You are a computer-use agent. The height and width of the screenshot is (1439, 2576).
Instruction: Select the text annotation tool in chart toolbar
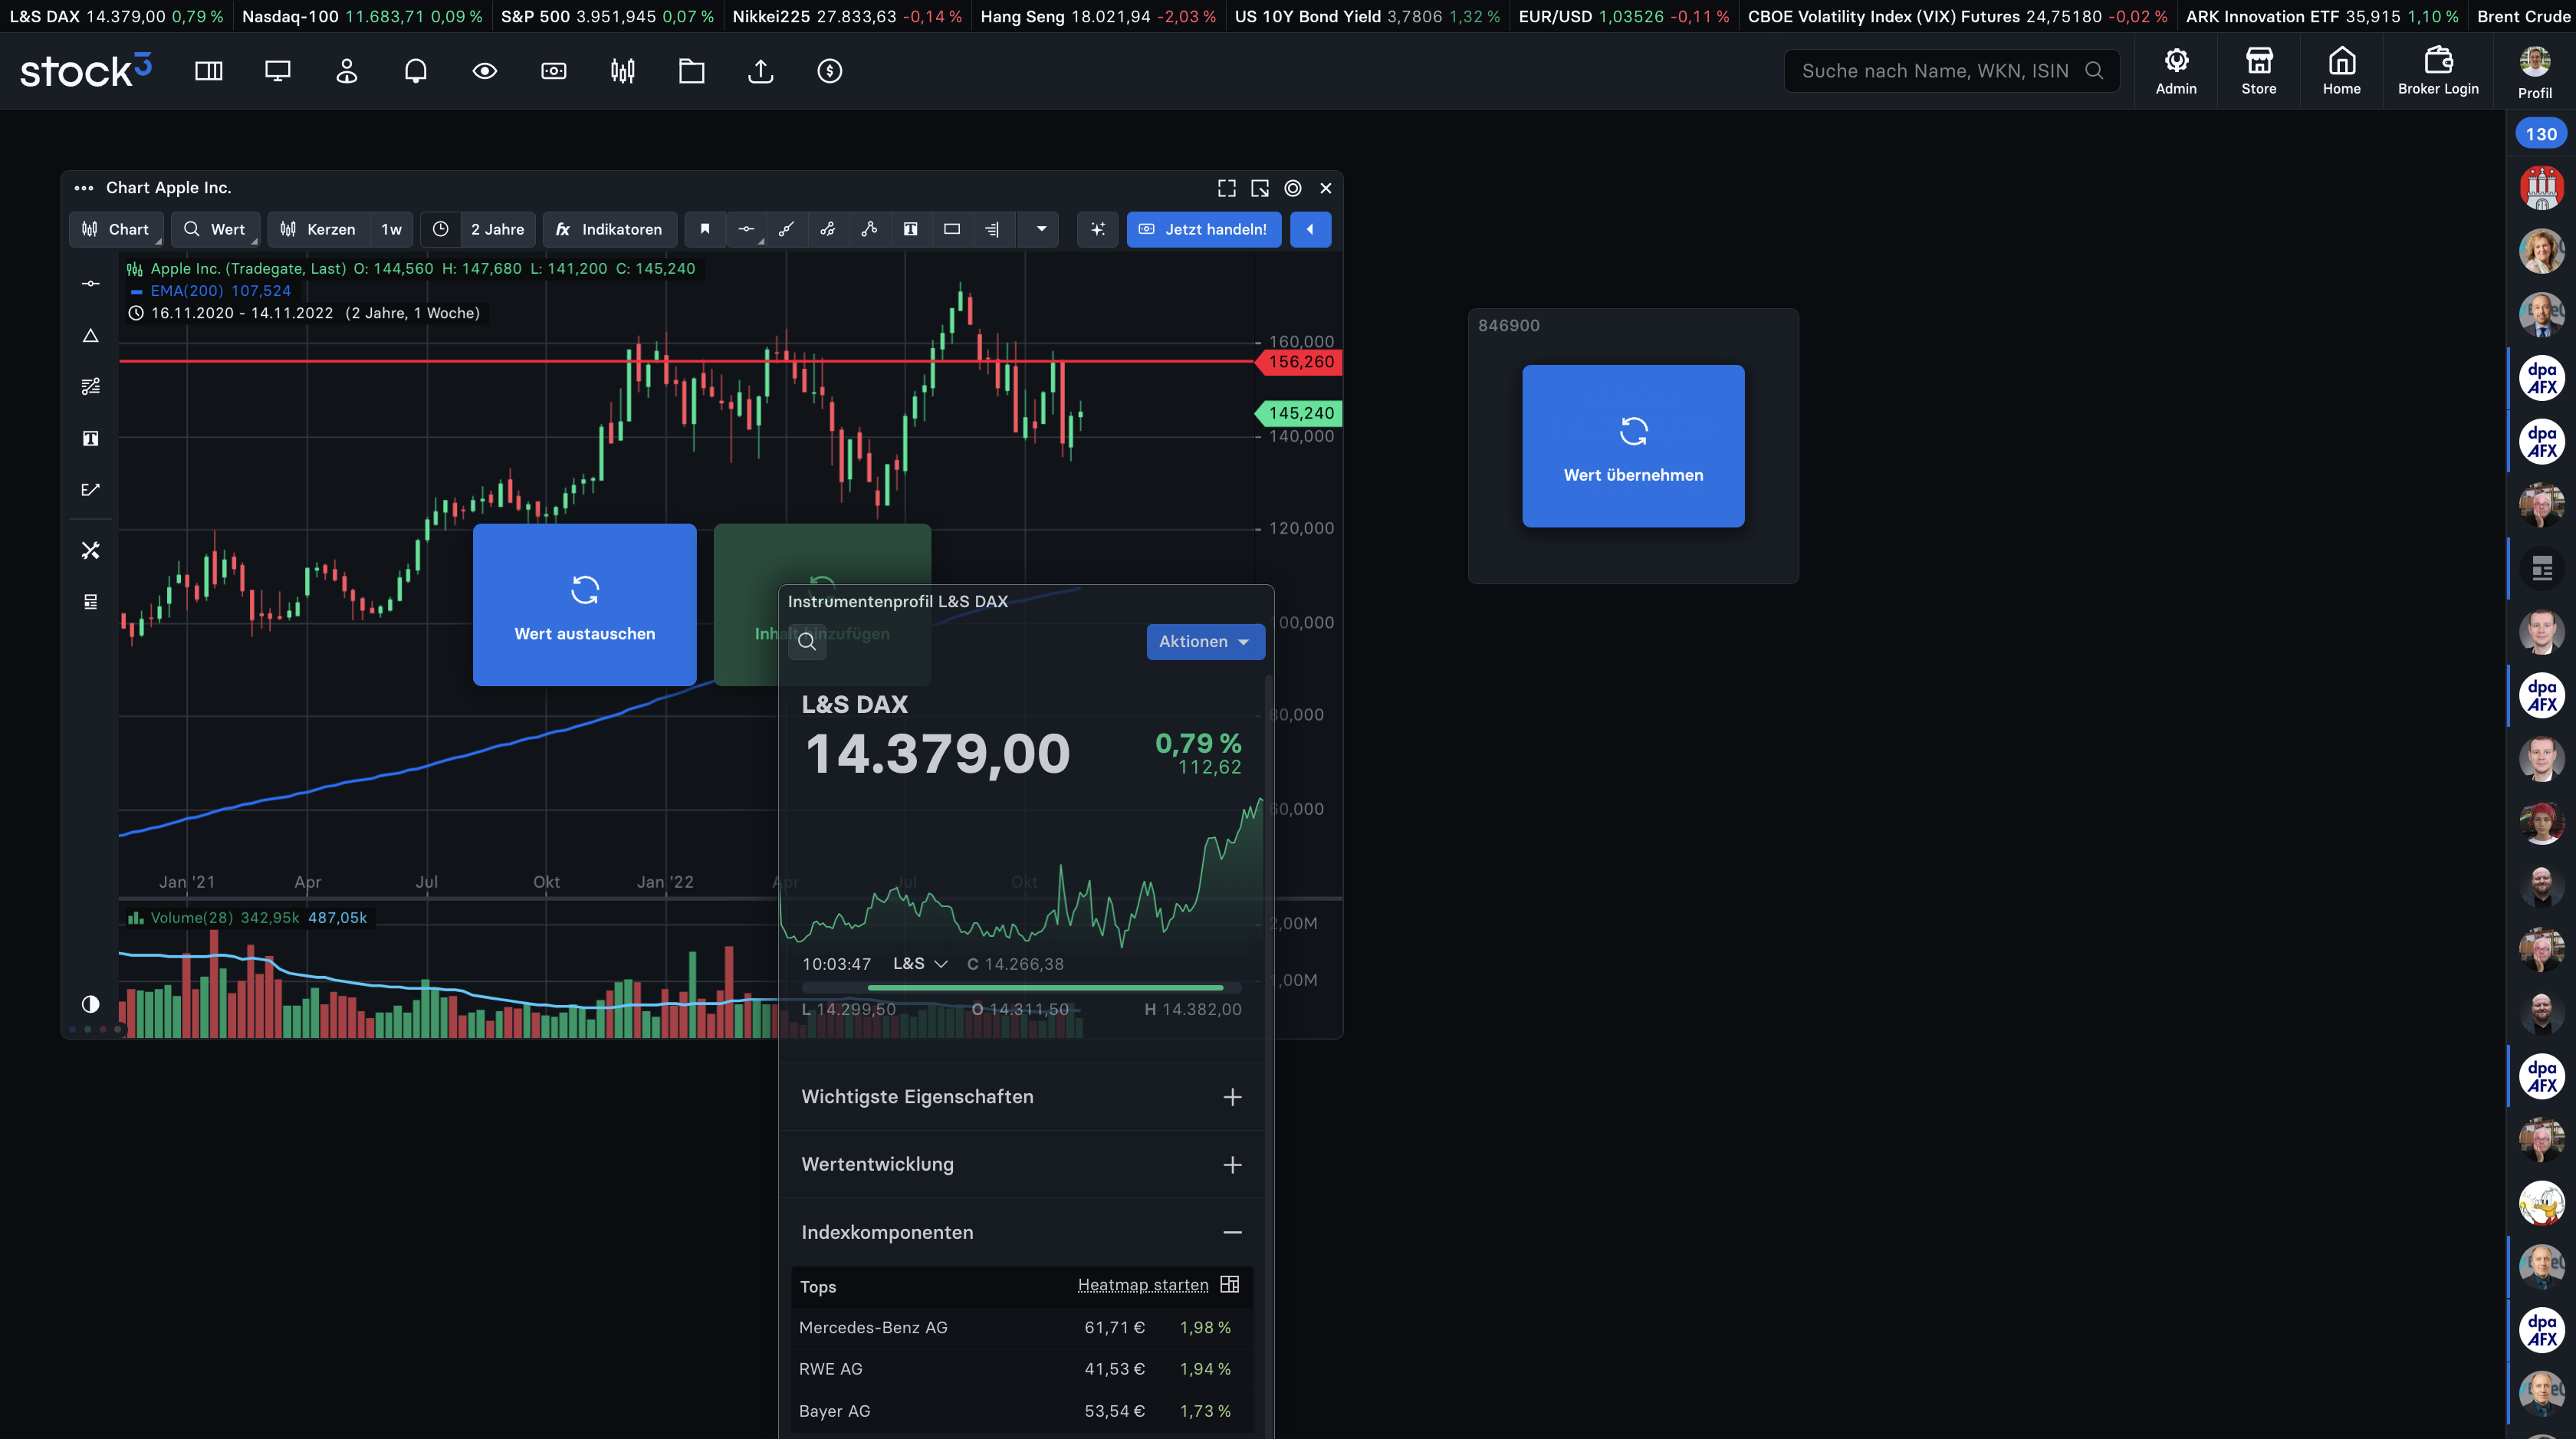tap(910, 229)
